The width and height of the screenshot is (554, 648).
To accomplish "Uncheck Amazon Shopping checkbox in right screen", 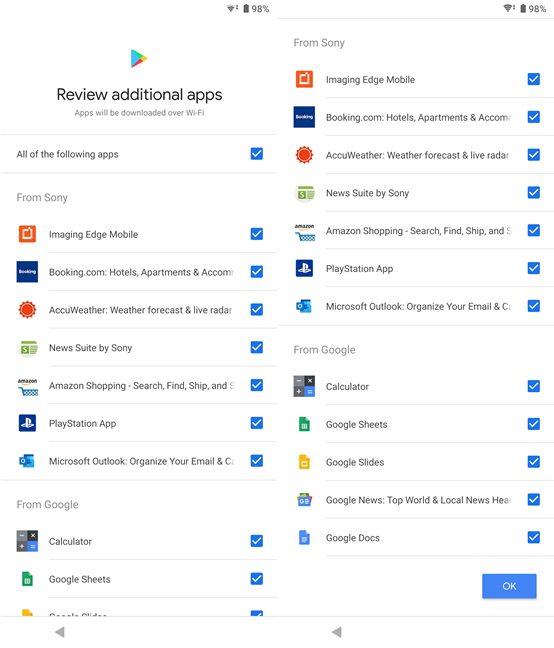I will coord(534,230).
